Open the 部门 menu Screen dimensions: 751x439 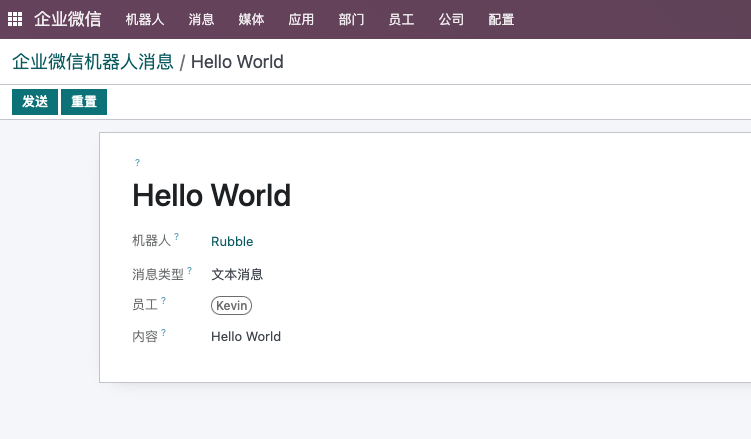point(351,20)
